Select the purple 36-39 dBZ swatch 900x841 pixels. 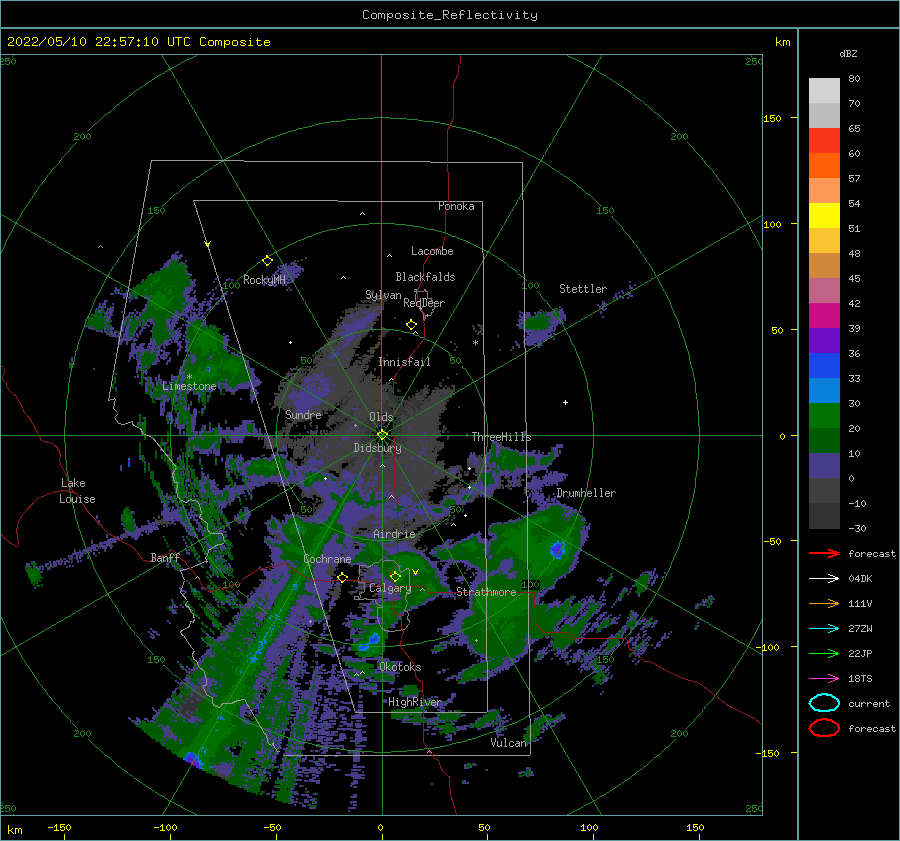point(824,340)
